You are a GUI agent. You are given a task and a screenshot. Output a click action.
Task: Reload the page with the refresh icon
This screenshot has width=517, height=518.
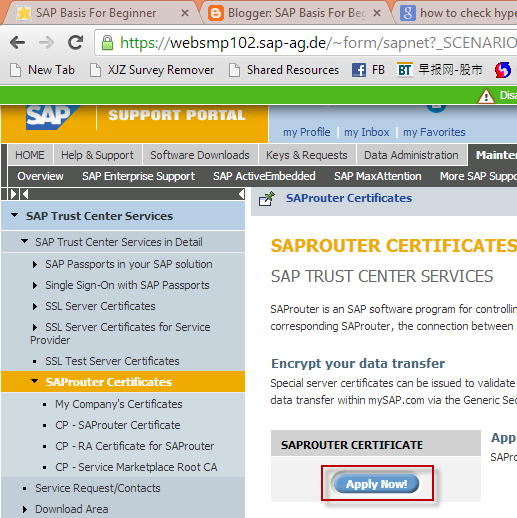click(75, 42)
